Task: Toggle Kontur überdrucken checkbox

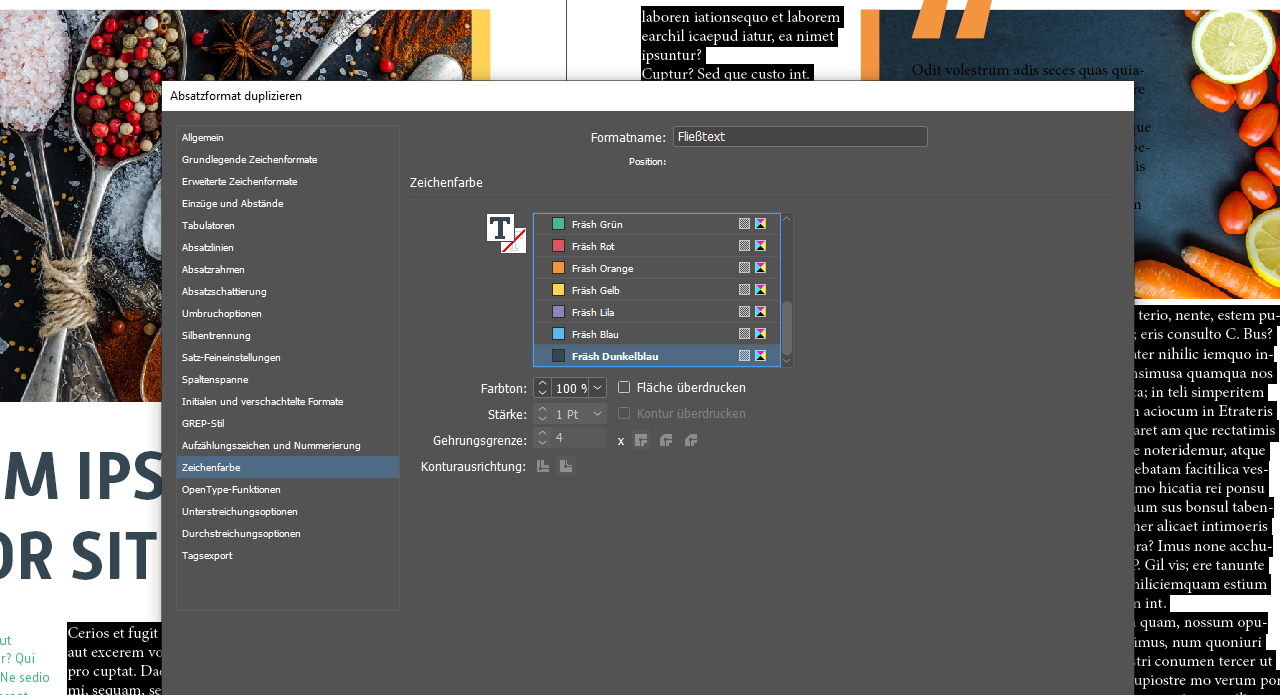Action: [624, 414]
